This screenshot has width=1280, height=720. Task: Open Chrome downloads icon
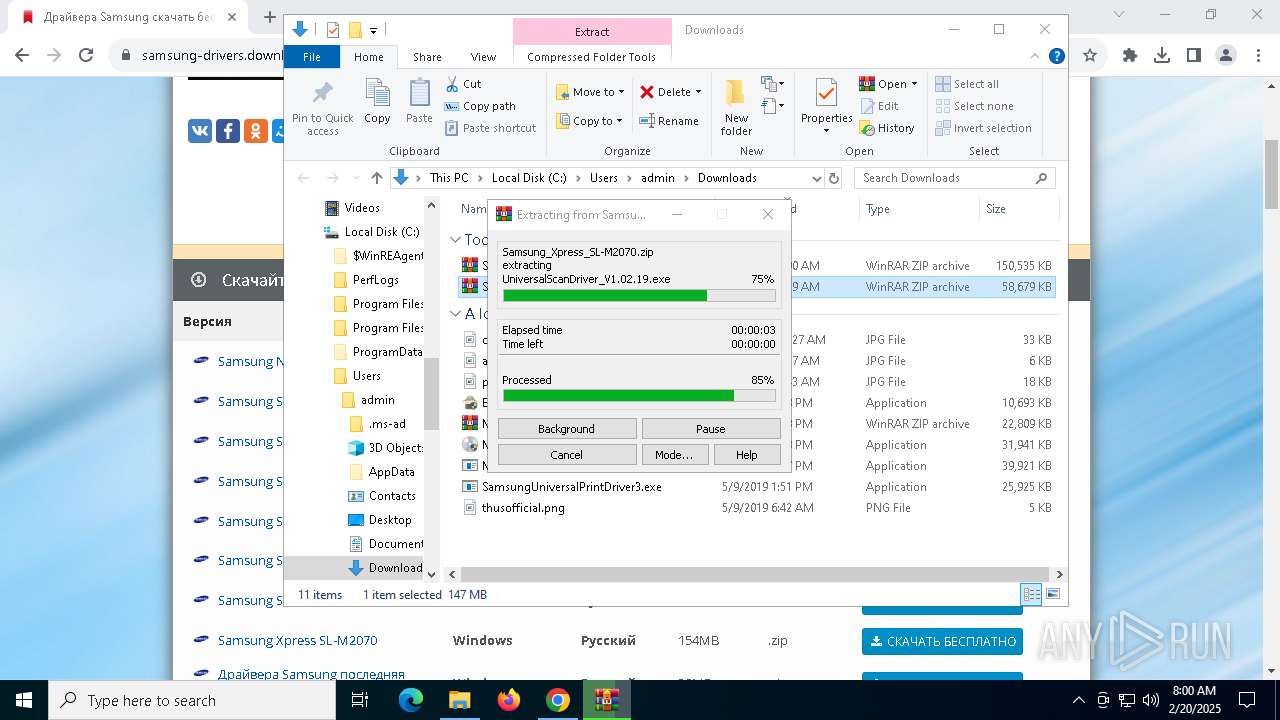click(x=1162, y=56)
